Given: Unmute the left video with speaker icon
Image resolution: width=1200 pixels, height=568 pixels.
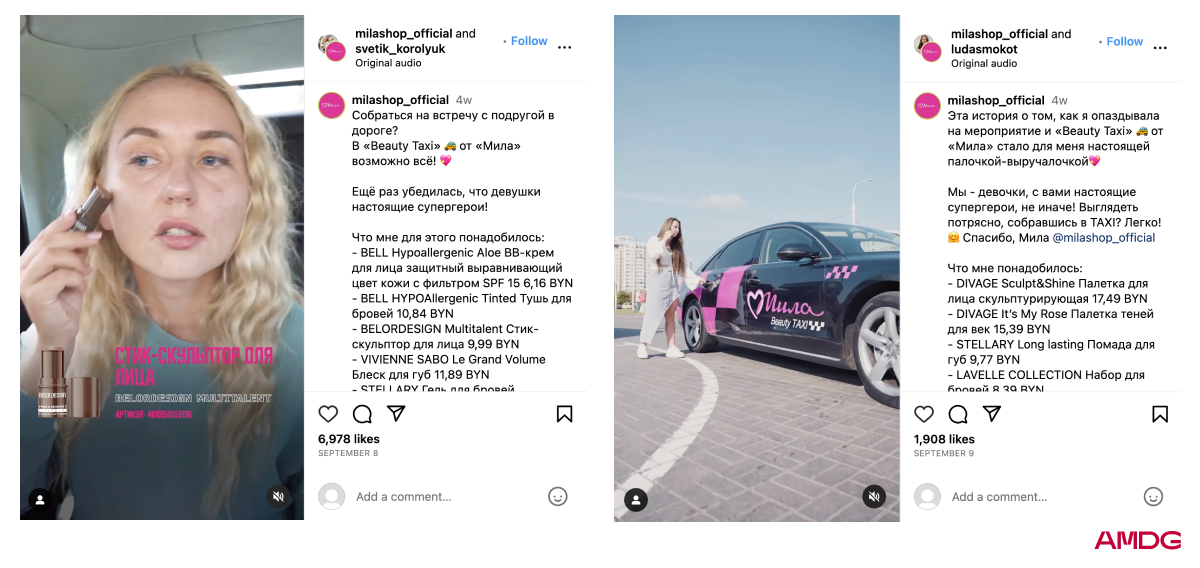Looking at the screenshot, I should pos(279,496).
